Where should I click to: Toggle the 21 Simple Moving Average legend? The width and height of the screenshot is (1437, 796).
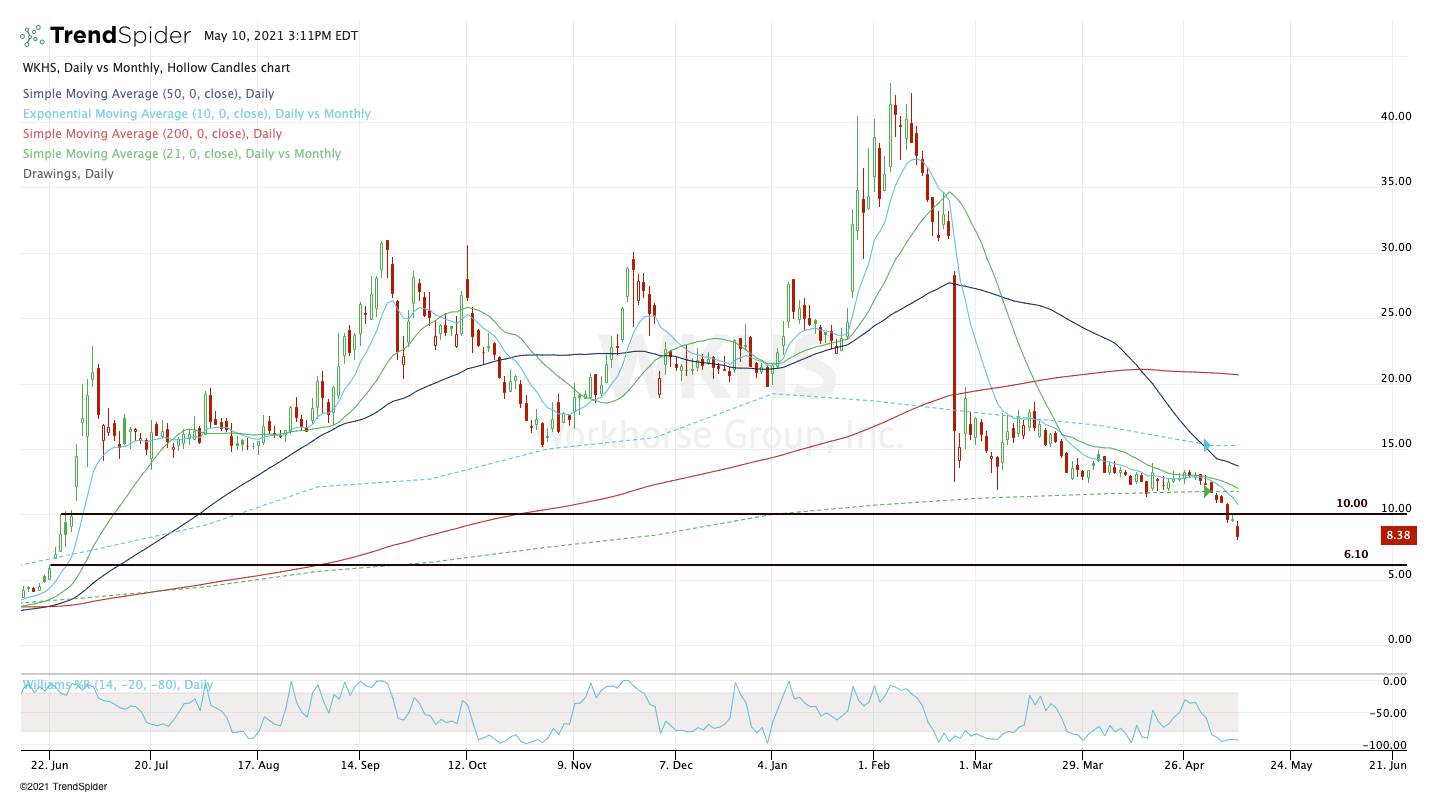coord(181,154)
